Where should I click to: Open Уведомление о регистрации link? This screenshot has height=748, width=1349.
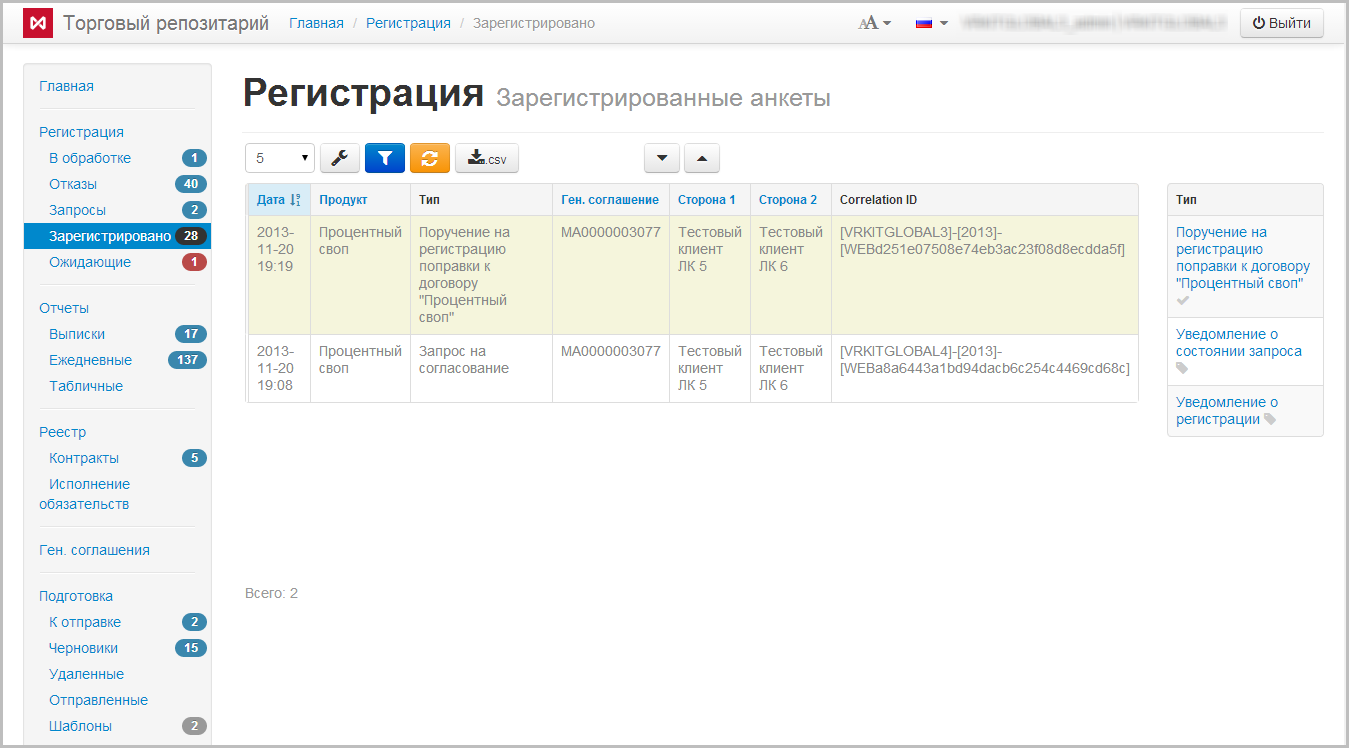(1226, 411)
